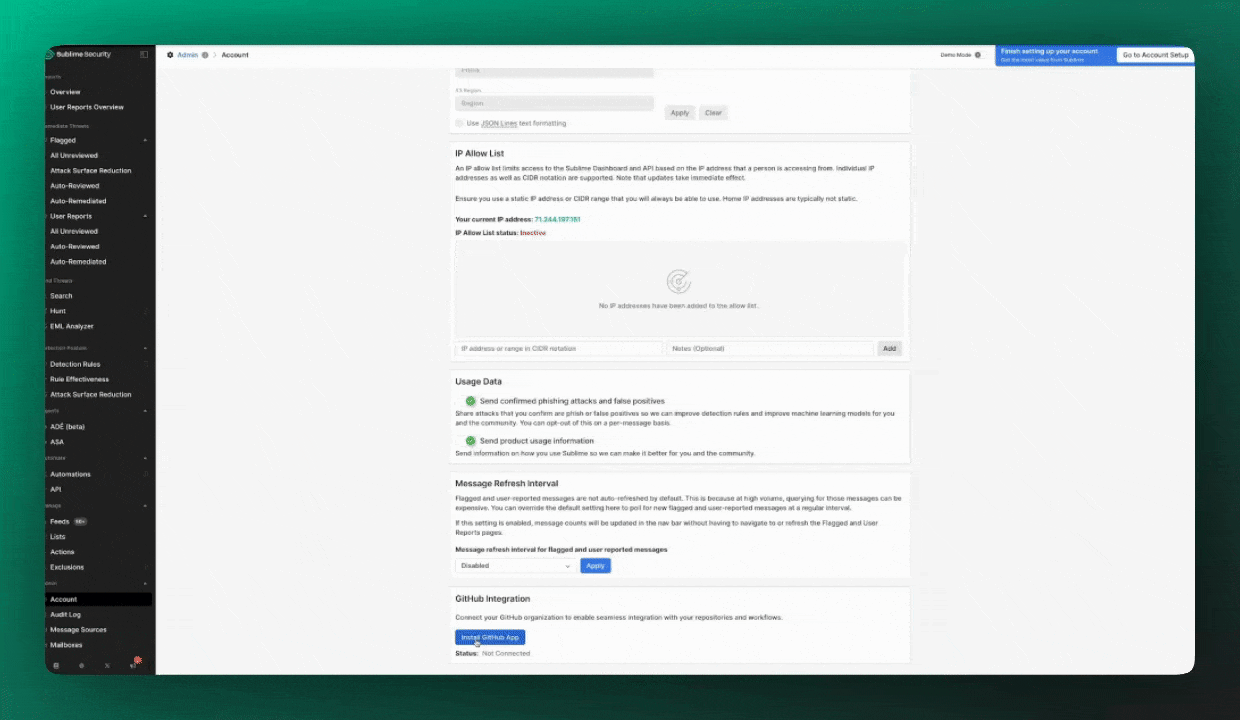Click the Apply button beside Clear
This screenshot has height=720, width=1240.
(x=680, y=113)
